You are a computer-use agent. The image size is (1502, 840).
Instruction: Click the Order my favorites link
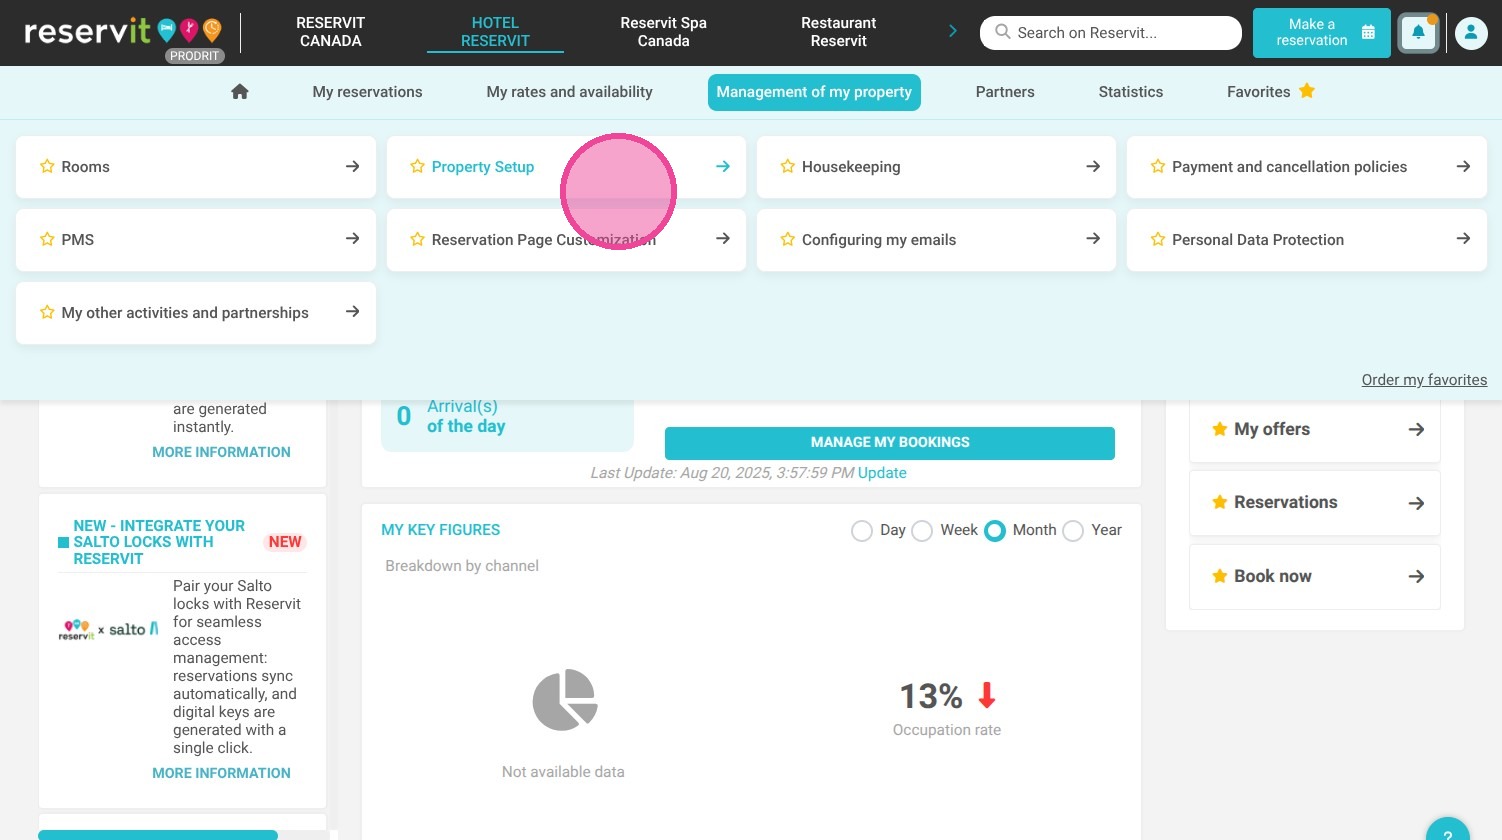click(x=1424, y=380)
